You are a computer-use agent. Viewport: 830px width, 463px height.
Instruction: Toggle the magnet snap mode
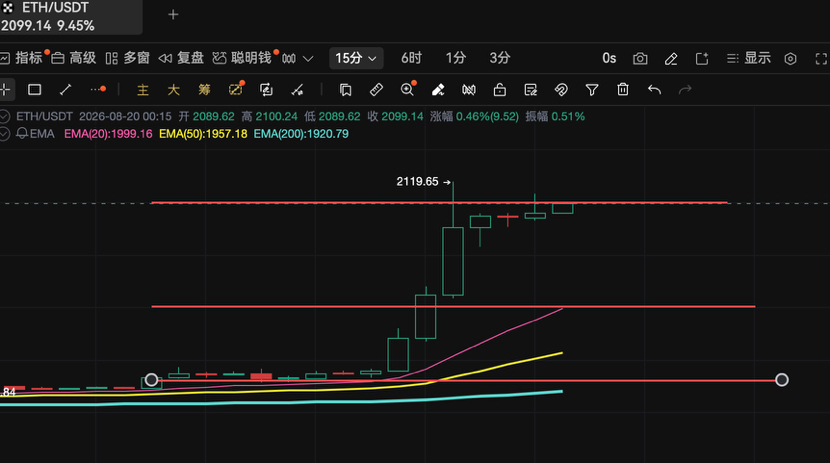click(x=561, y=90)
